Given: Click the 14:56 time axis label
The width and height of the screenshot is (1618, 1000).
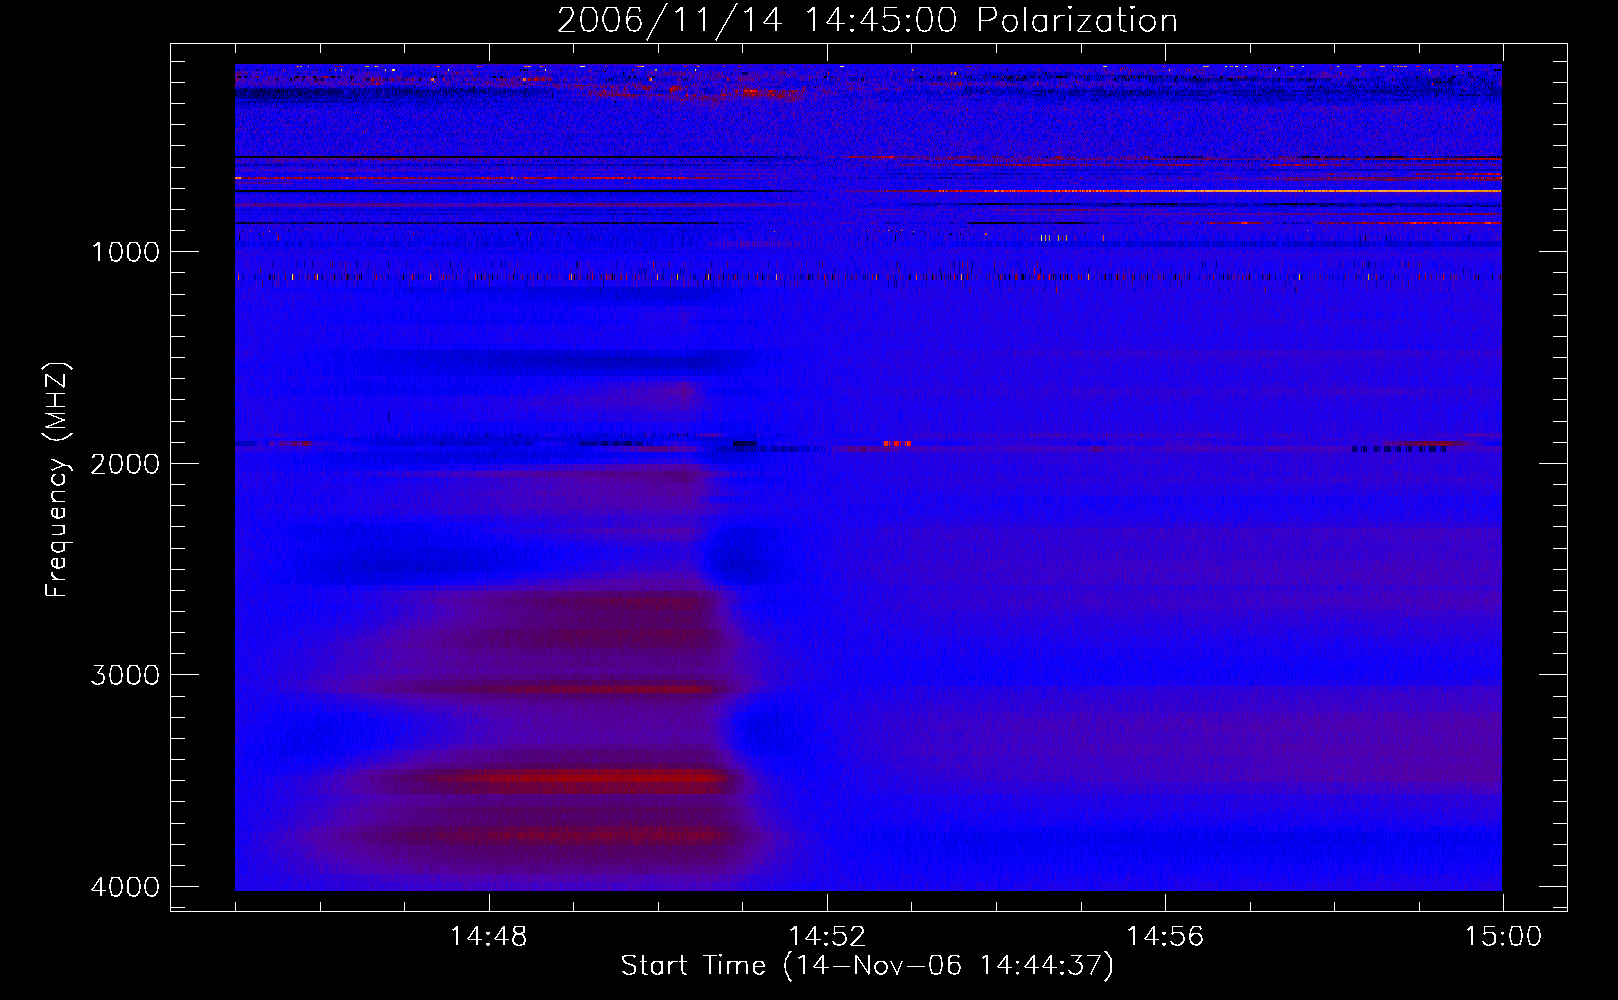Looking at the screenshot, I should coord(1165,937).
